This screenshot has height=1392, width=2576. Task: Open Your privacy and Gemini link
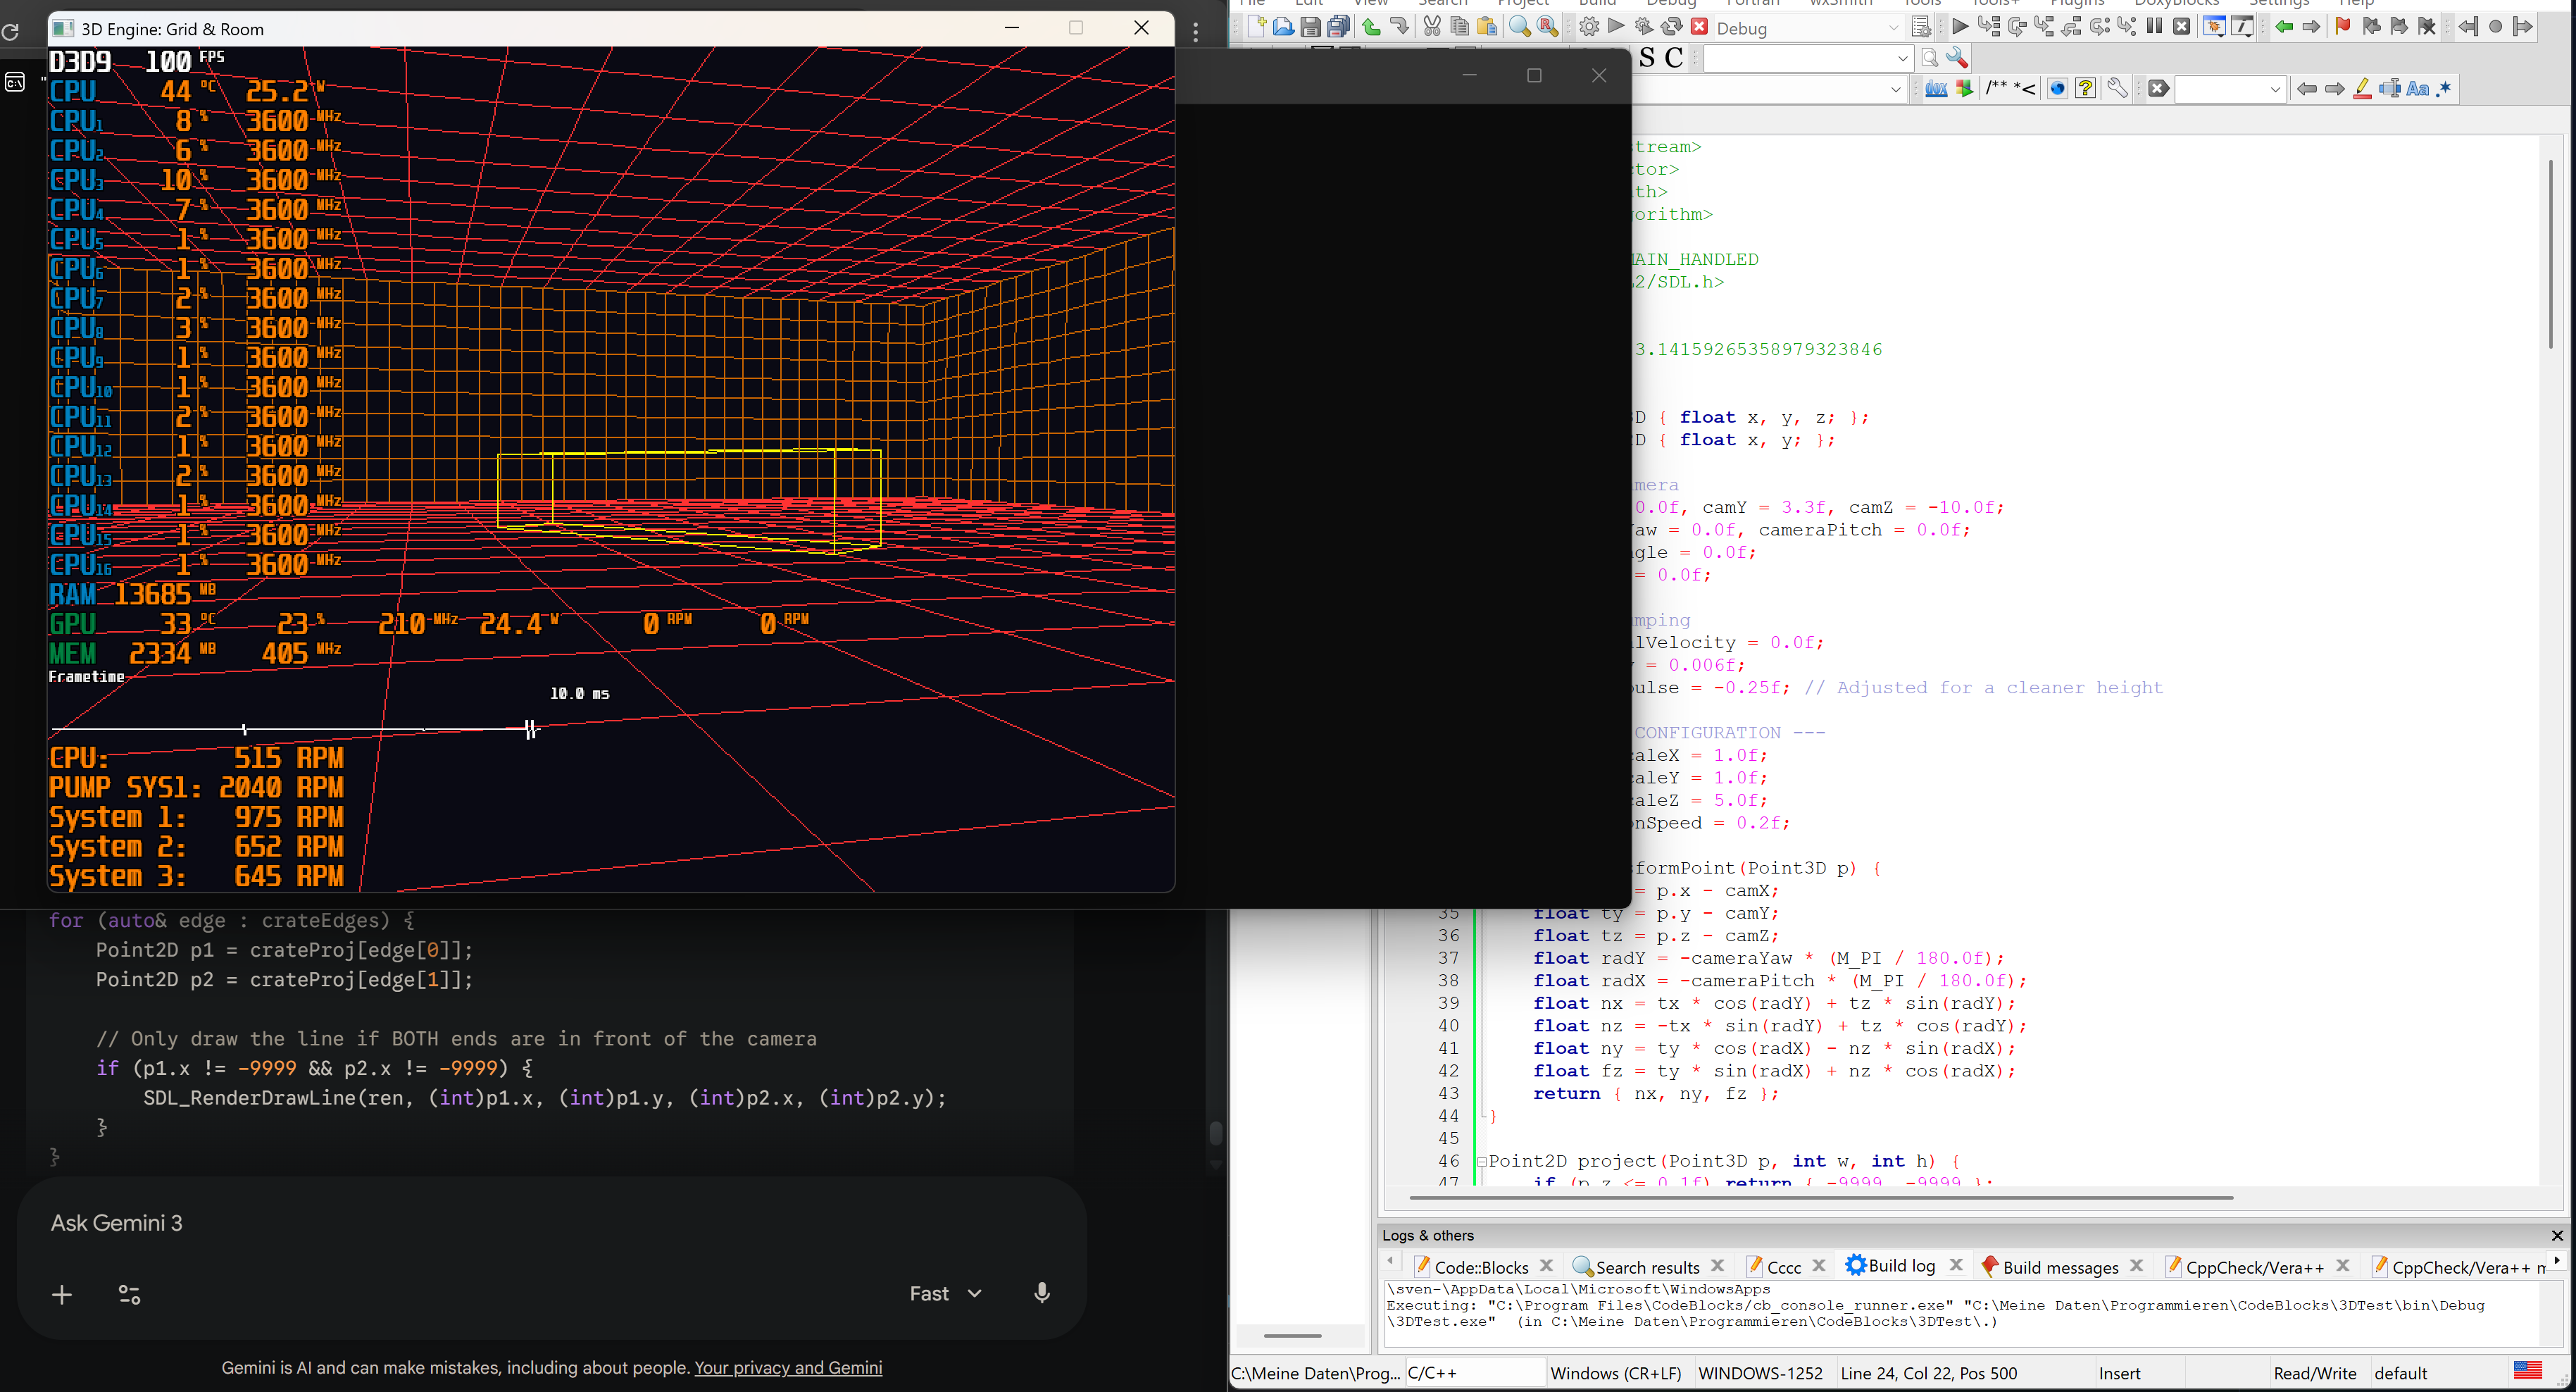pyautogui.click(x=788, y=1367)
